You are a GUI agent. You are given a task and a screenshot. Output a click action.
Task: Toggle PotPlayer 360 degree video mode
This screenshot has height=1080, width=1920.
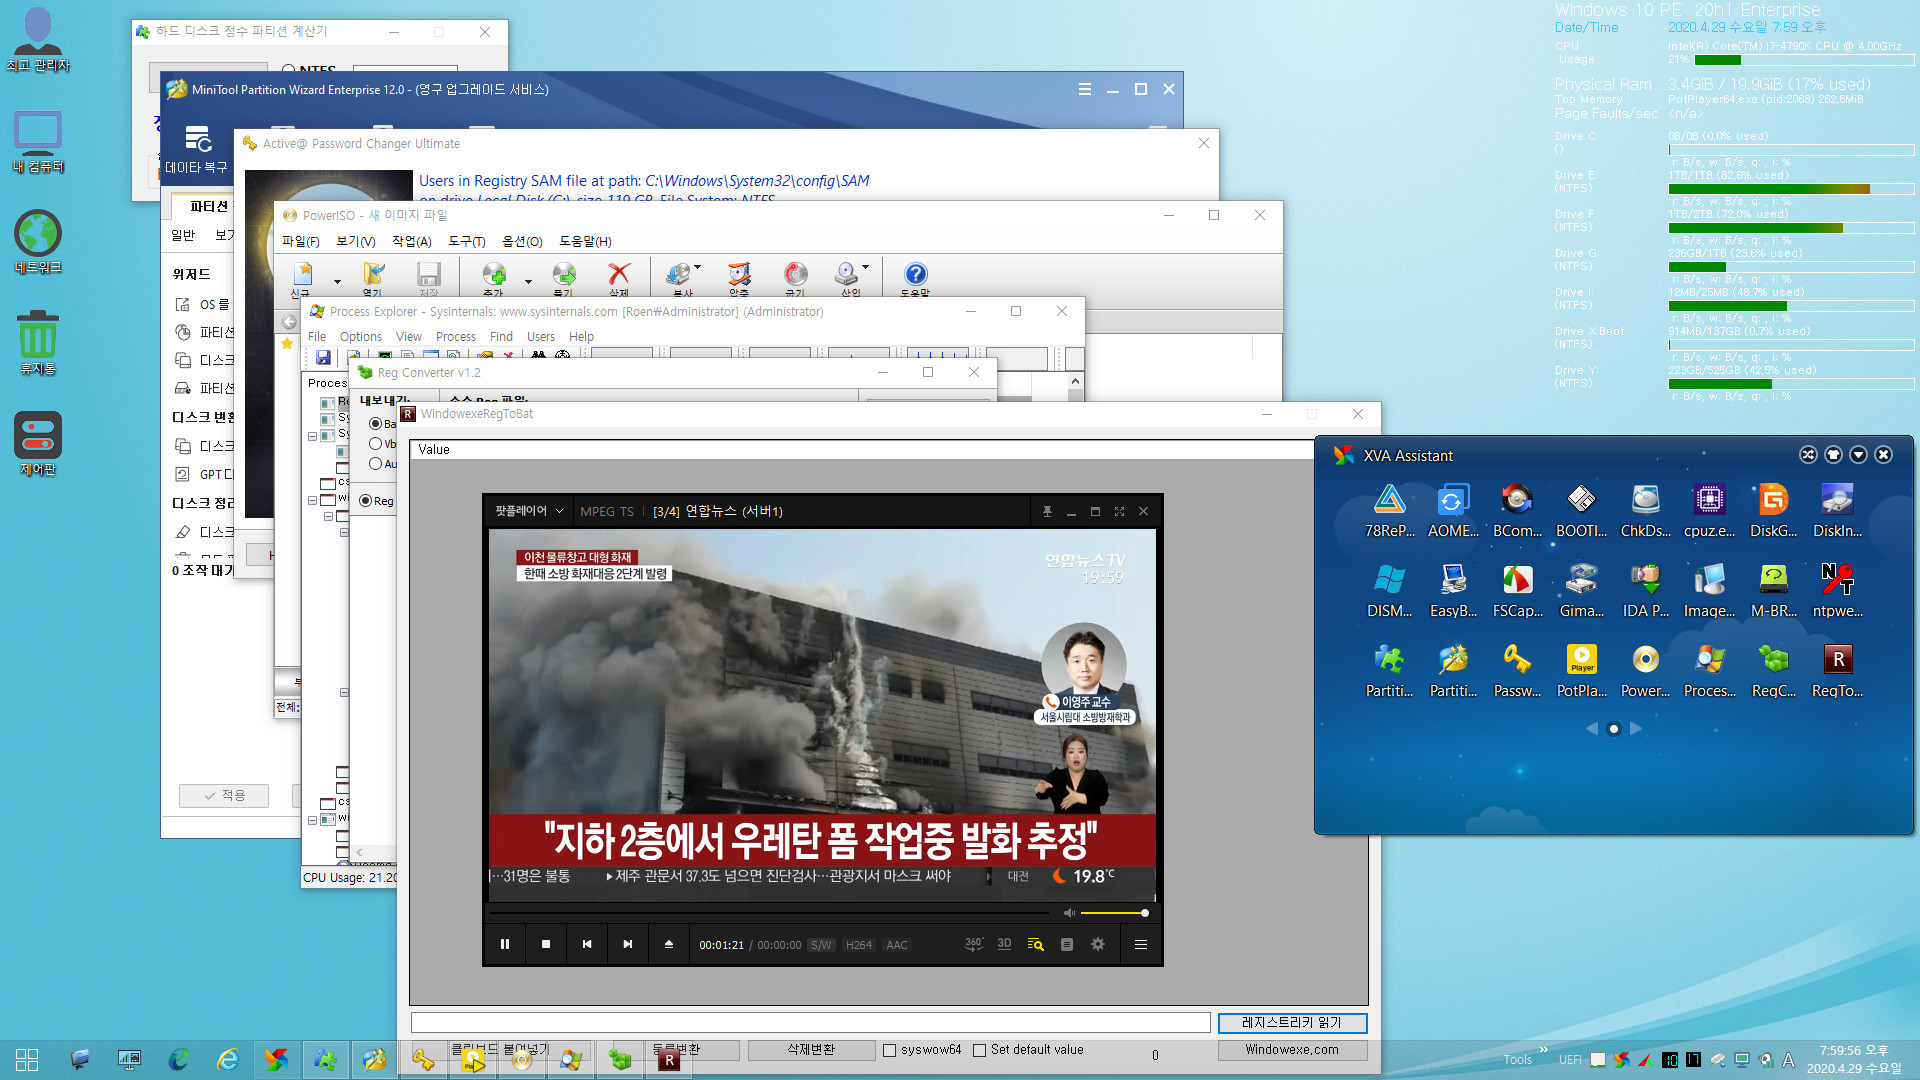[974, 944]
